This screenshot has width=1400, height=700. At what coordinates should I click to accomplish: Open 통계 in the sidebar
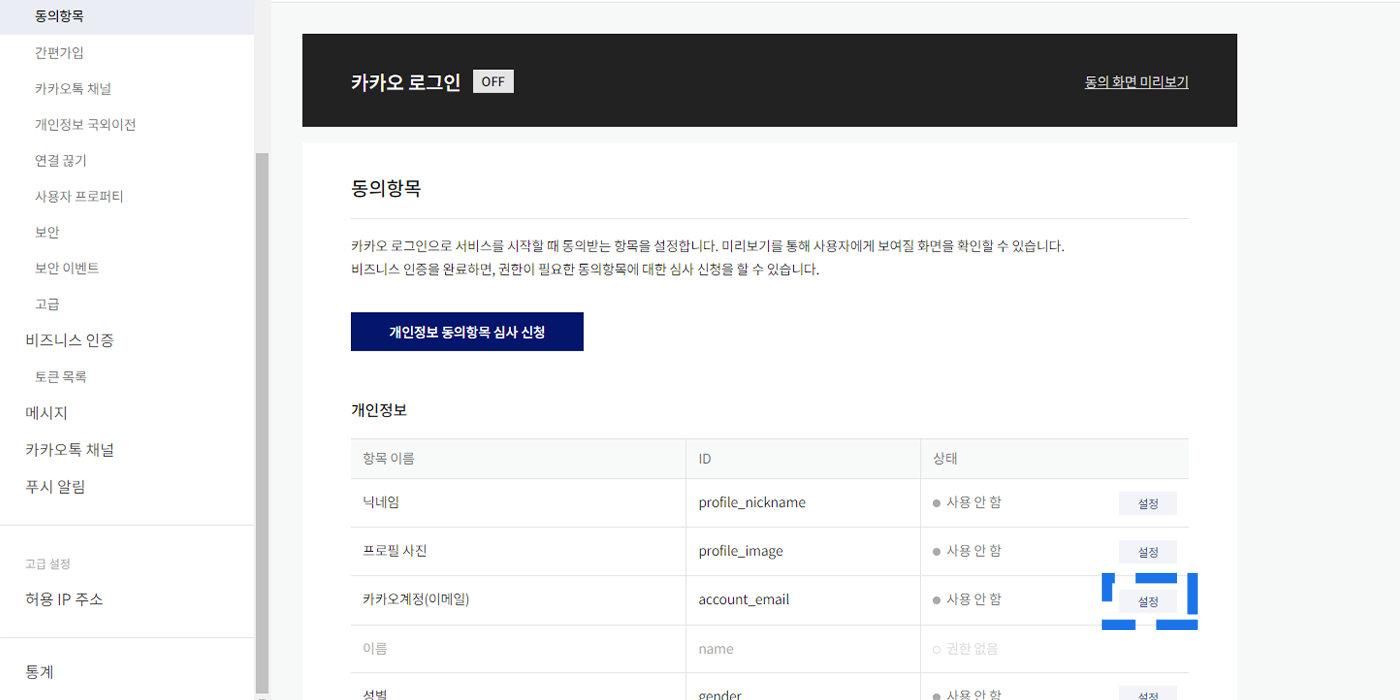point(39,672)
